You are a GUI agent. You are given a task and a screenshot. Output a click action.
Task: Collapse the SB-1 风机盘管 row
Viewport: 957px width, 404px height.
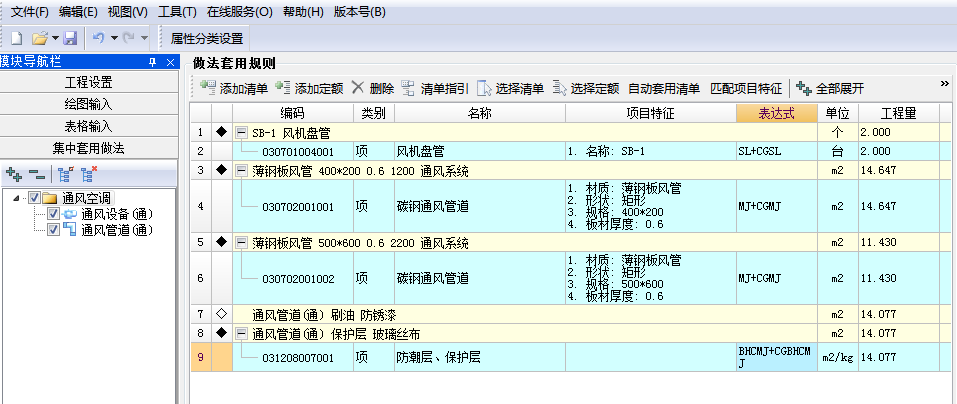click(241, 132)
